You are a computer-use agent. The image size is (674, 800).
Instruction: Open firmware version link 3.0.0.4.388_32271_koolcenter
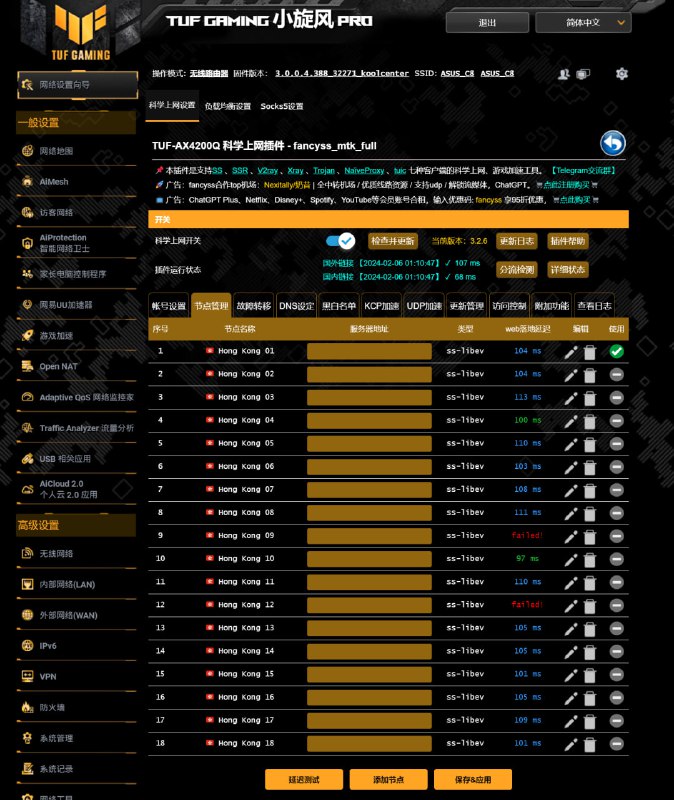coord(342,73)
